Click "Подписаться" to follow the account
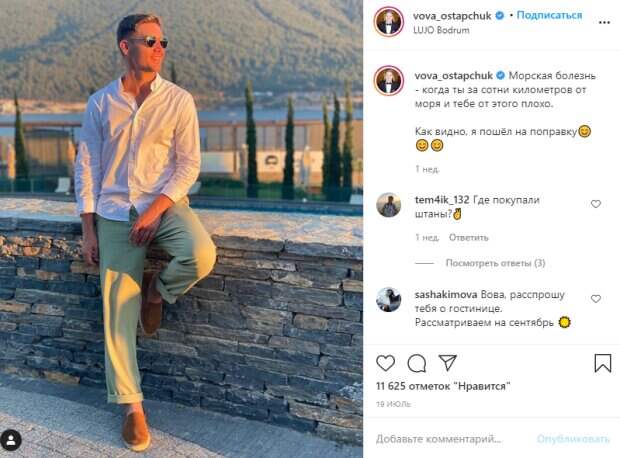The image size is (620, 458). (552, 16)
